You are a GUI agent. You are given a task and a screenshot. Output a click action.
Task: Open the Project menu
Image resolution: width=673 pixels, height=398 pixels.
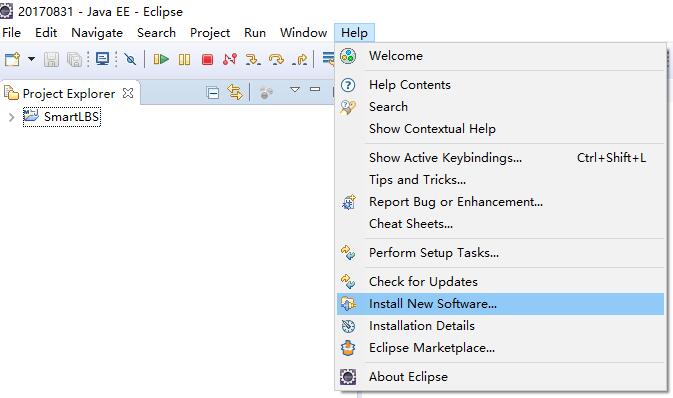coord(210,33)
